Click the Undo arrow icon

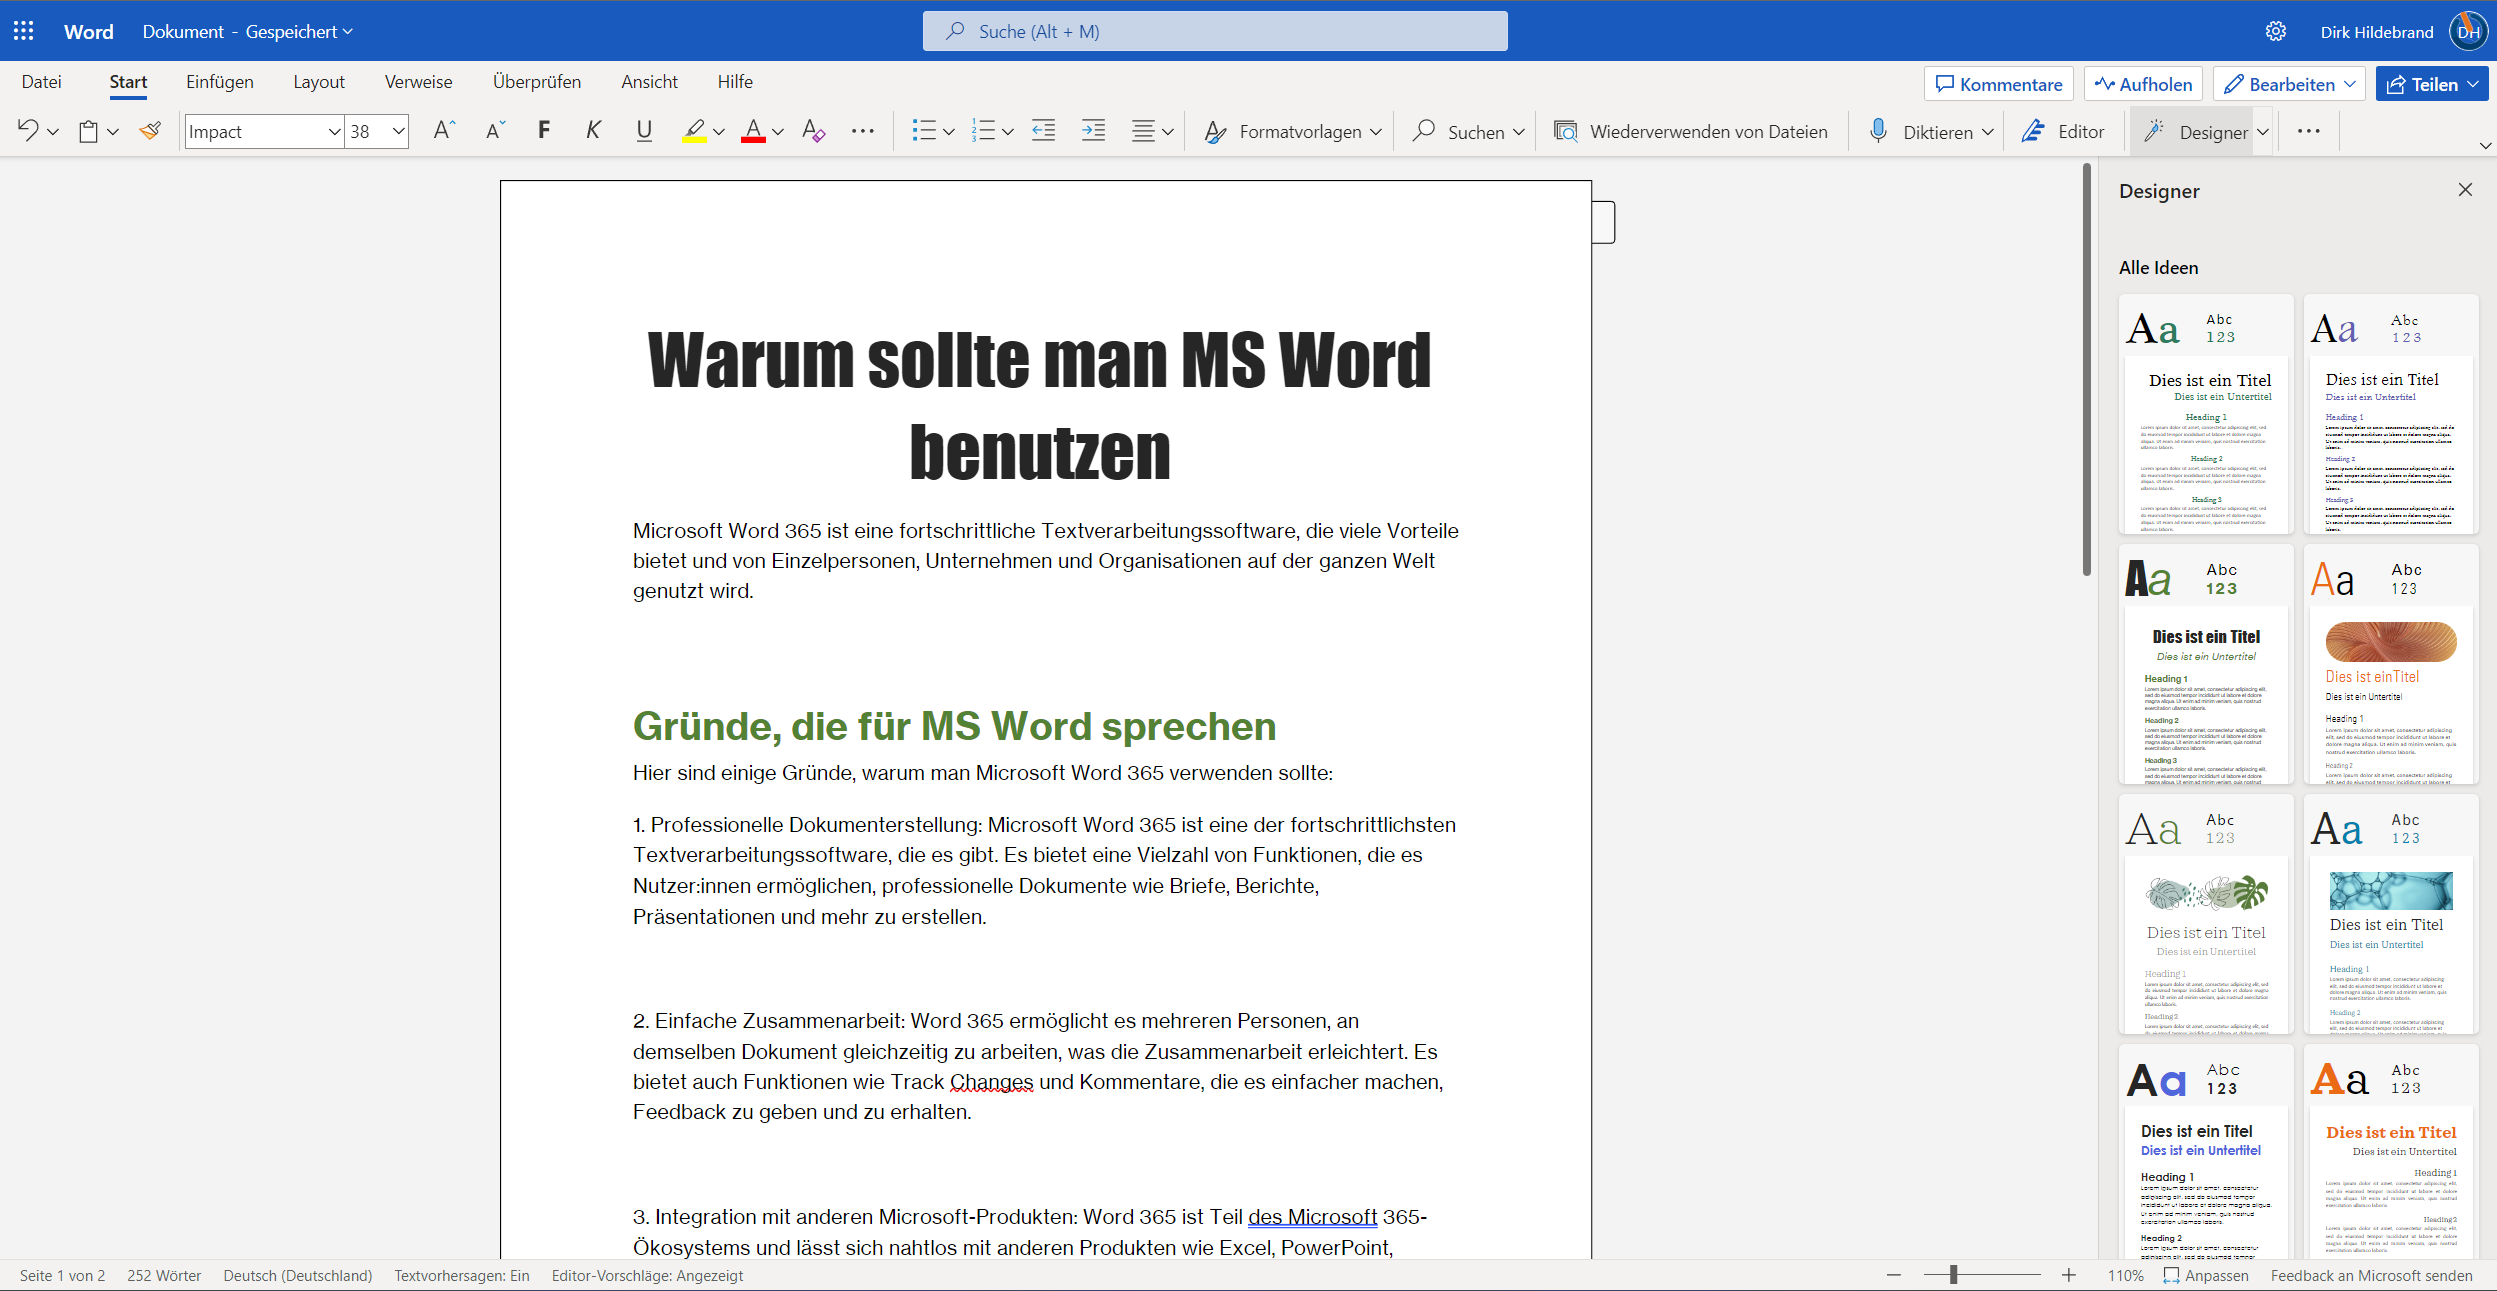(28, 131)
